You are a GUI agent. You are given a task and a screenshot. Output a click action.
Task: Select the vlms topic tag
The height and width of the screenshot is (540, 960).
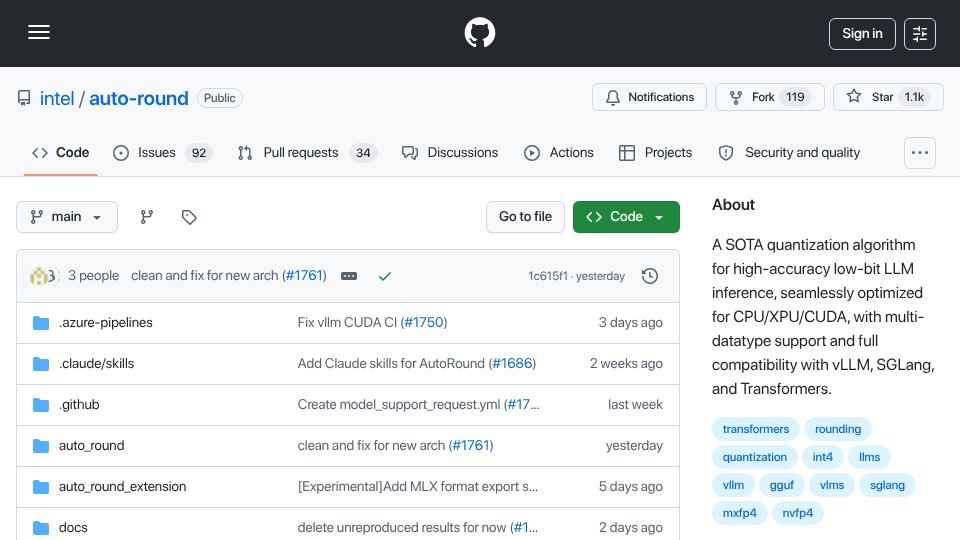point(831,486)
